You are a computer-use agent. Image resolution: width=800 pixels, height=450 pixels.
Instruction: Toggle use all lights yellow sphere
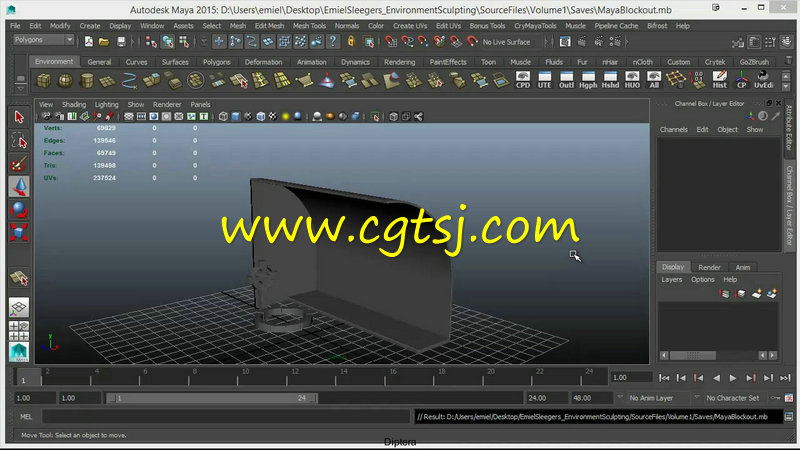[x=285, y=117]
